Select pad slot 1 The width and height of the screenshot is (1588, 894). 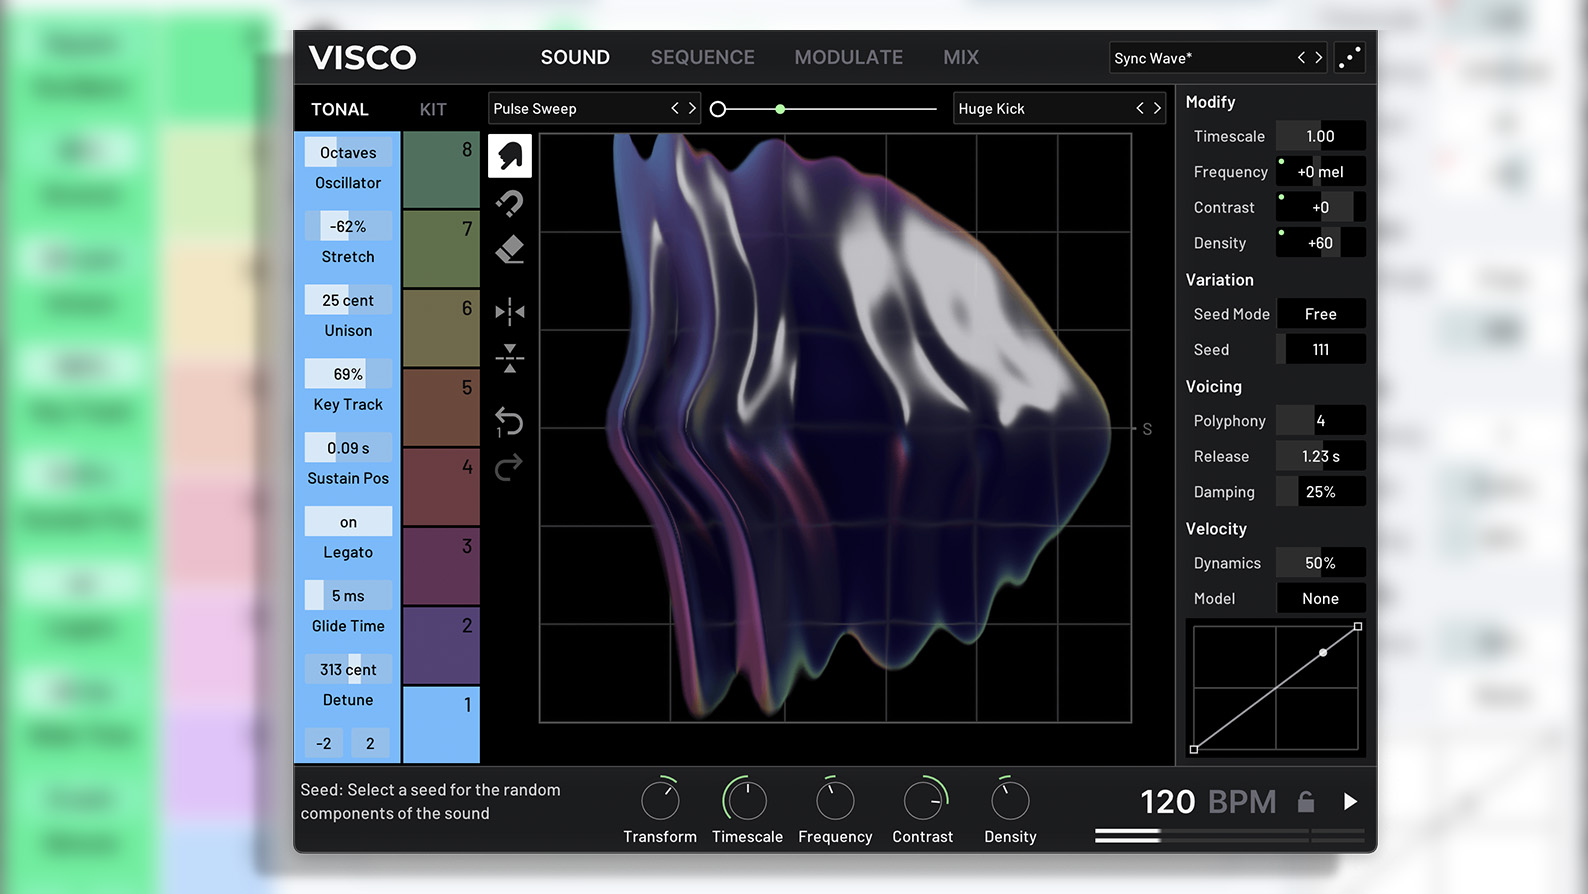point(441,725)
